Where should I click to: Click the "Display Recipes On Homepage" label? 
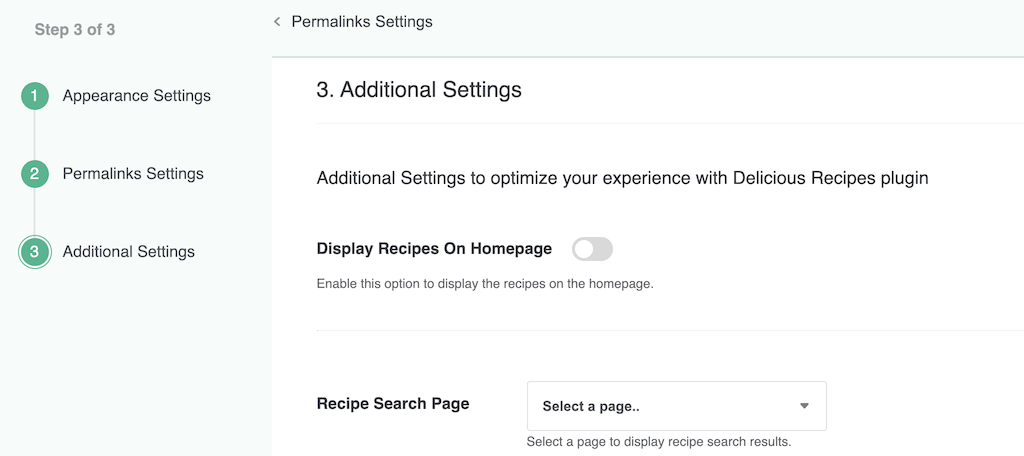pyautogui.click(x=434, y=249)
